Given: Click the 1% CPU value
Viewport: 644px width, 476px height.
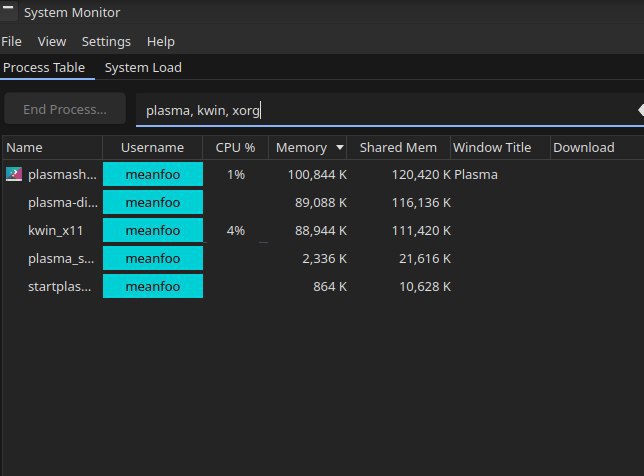Looking at the screenshot, I should (236, 175).
